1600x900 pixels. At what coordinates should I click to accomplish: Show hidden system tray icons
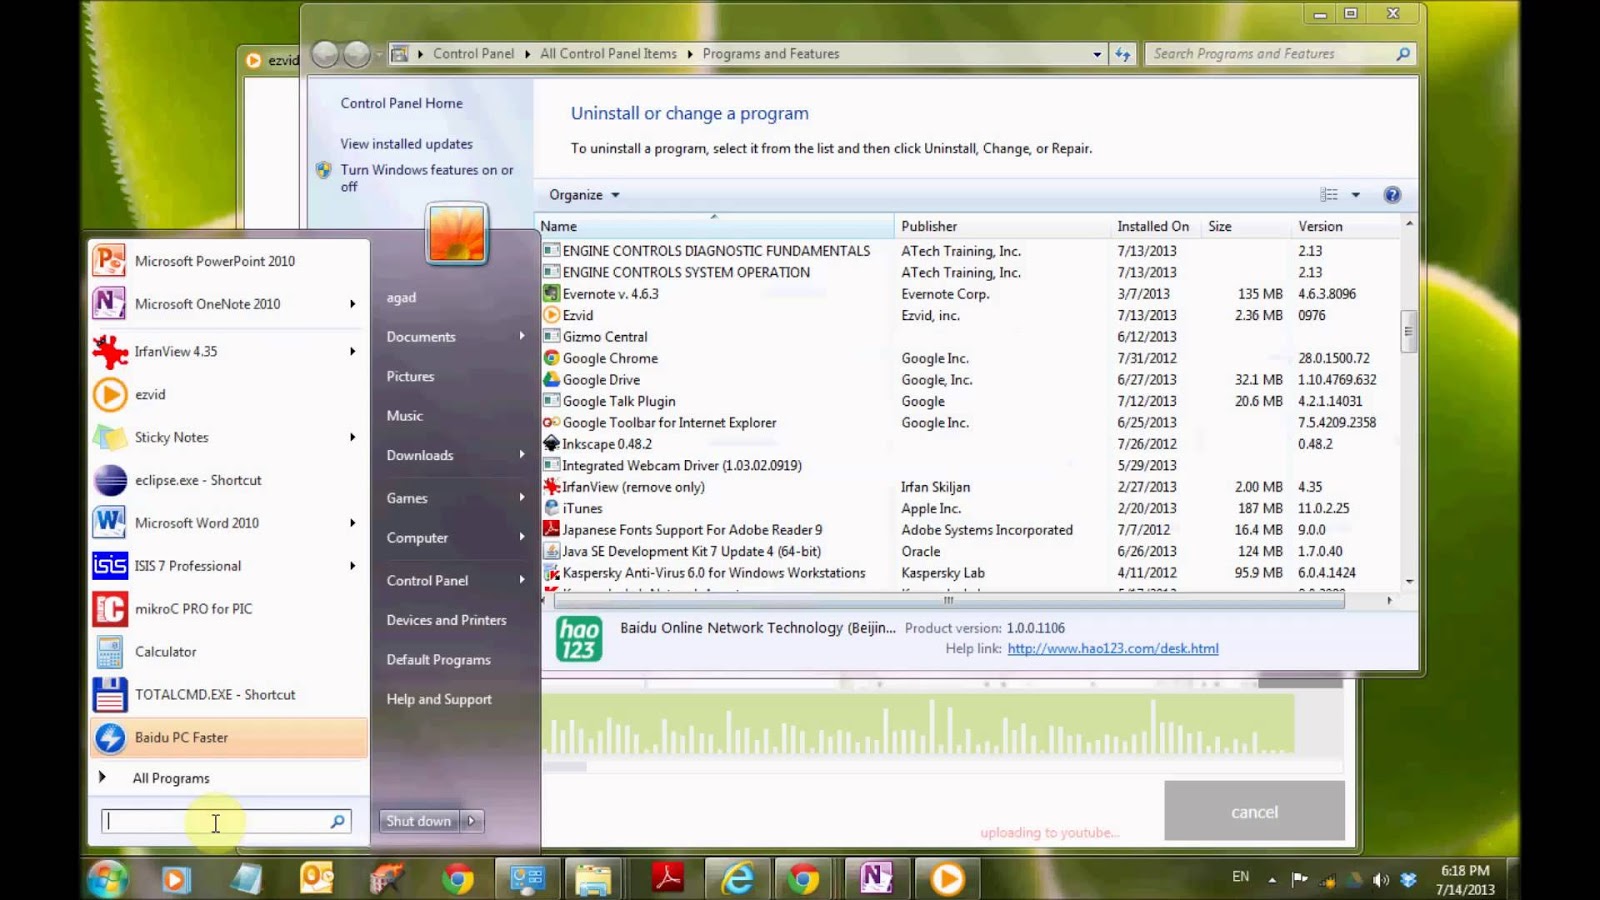tap(1272, 880)
